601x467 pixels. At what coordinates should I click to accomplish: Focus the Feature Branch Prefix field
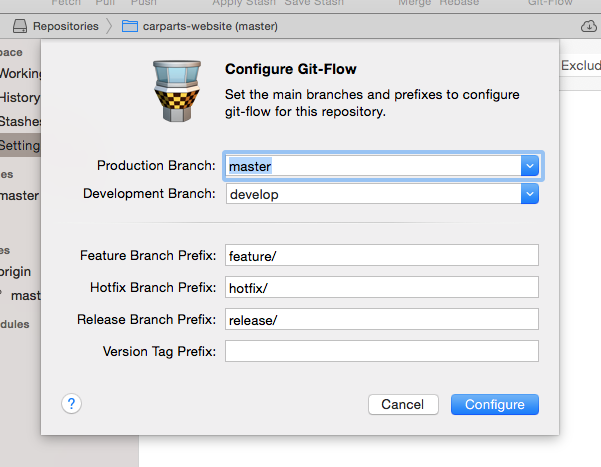coord(382,256)
